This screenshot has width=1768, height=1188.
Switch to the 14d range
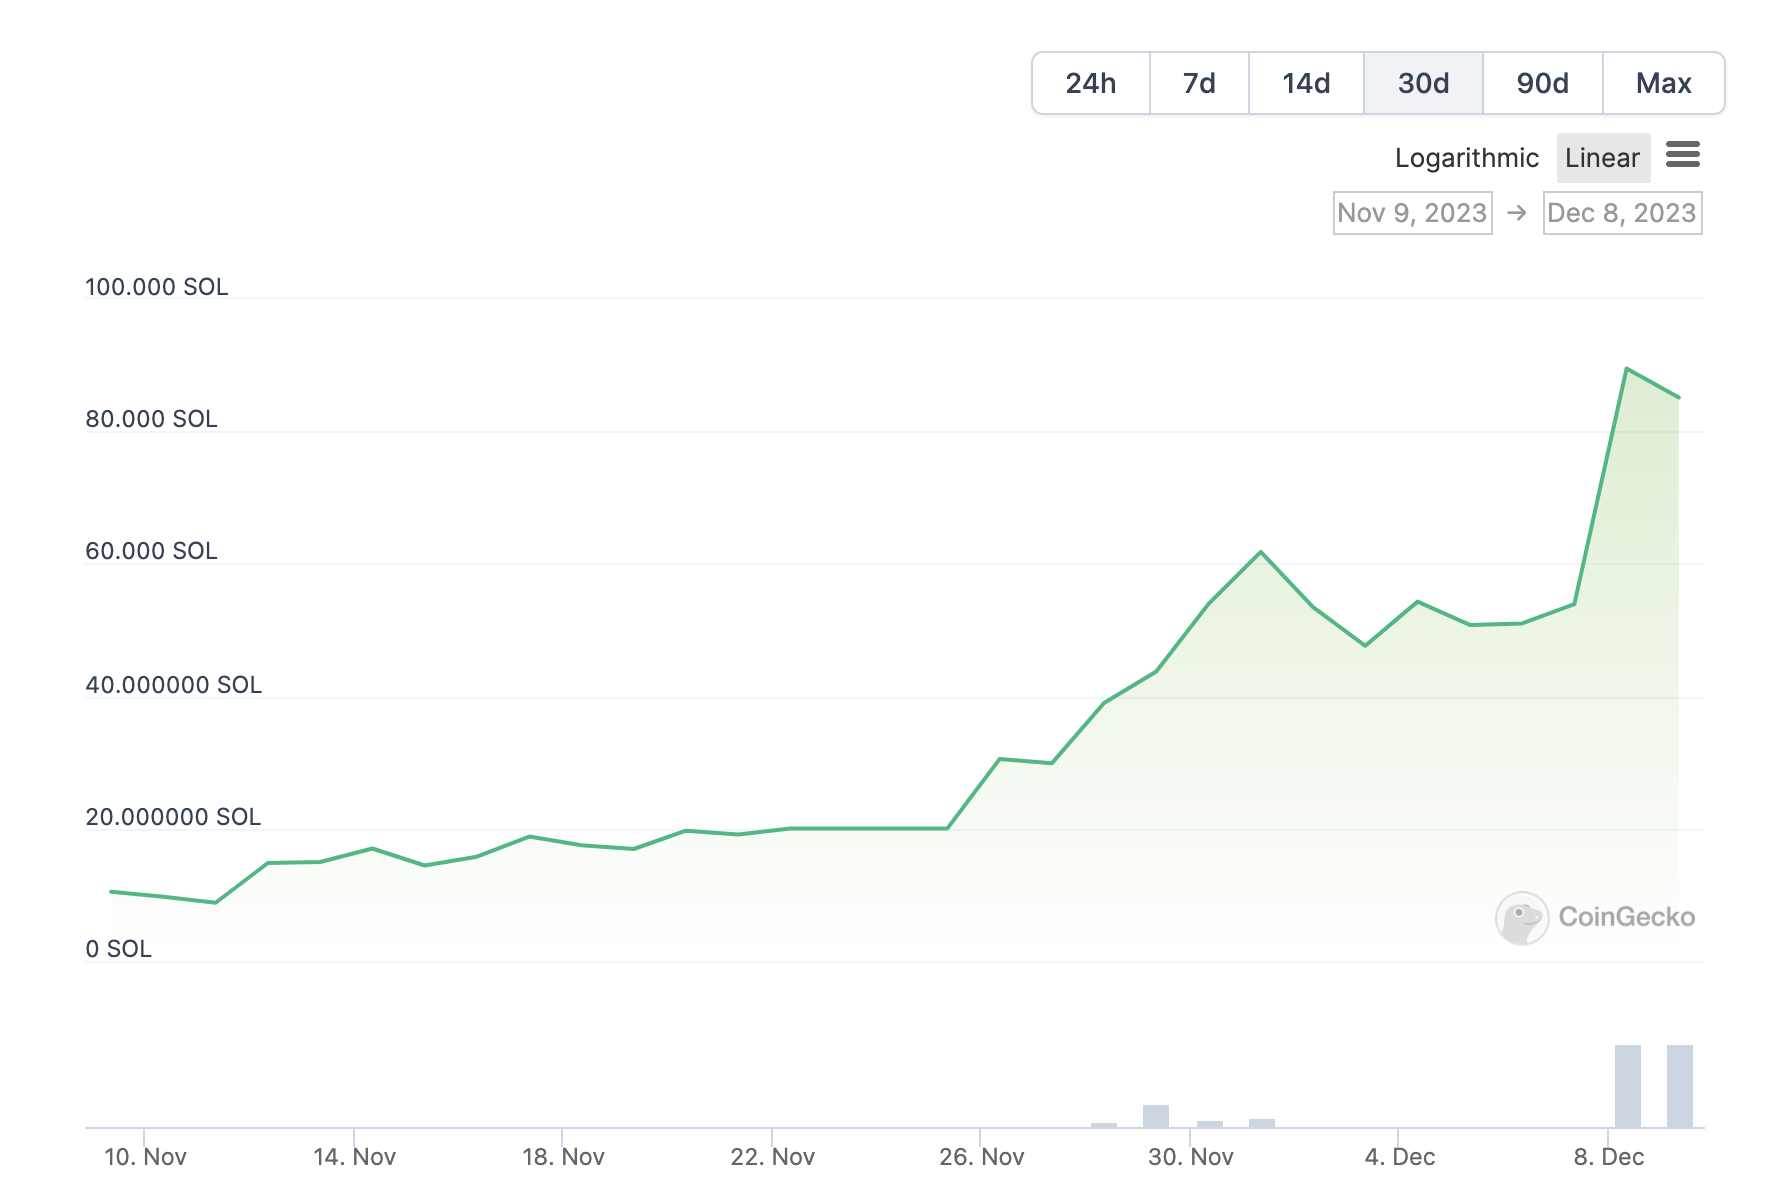coord(1306,83)
